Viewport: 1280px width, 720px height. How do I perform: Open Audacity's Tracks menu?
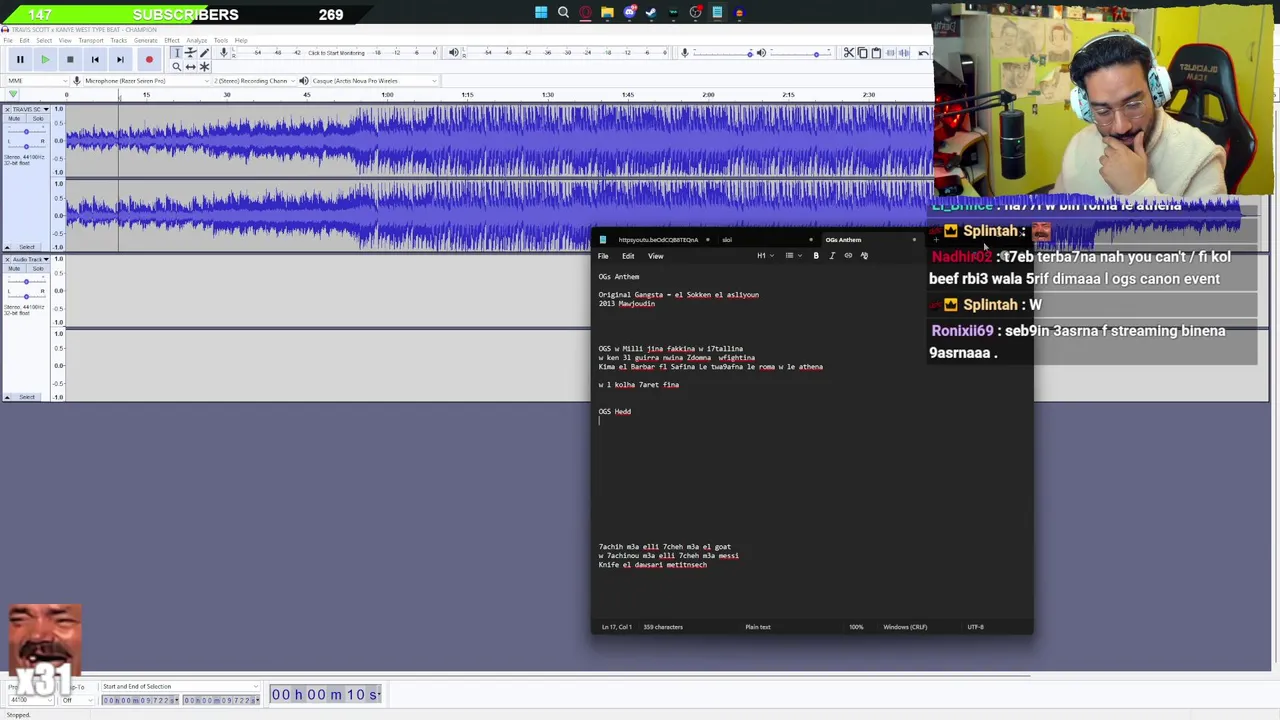(118, 41)
